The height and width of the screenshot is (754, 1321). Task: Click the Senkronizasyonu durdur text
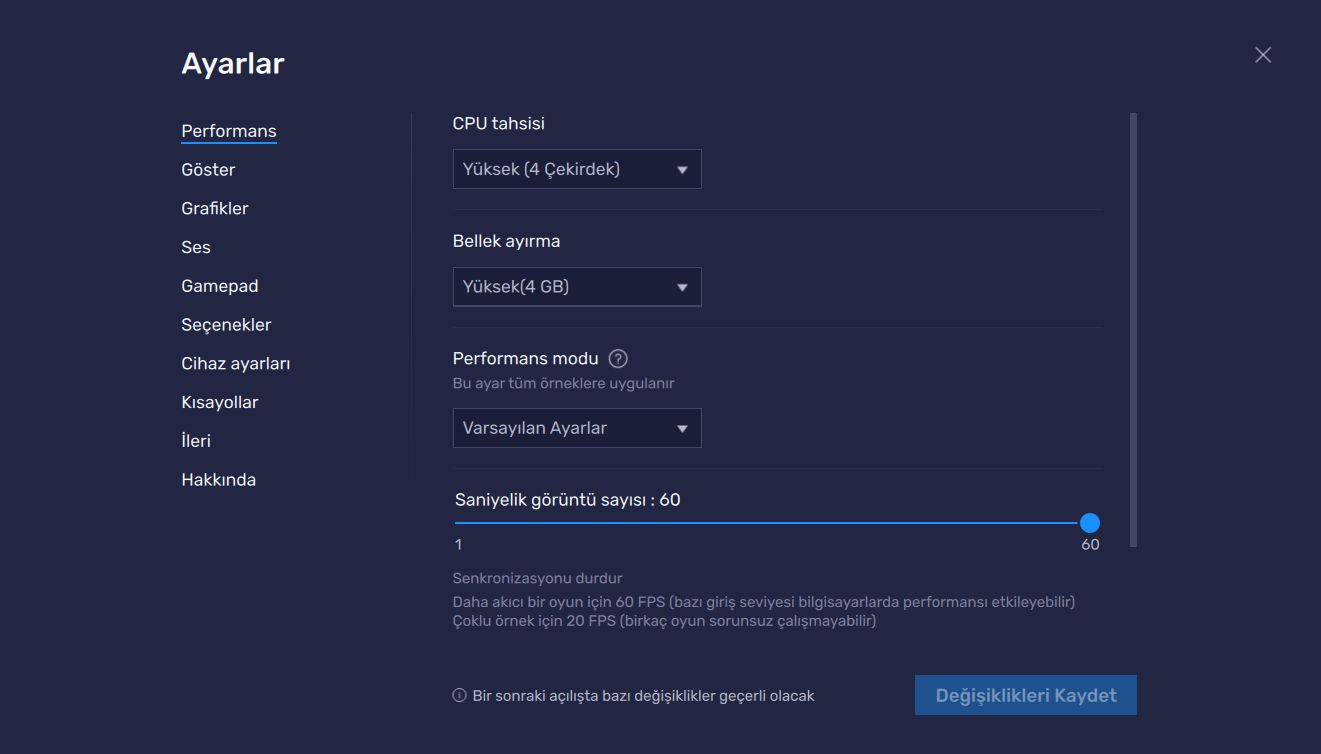tap(538, 578)
